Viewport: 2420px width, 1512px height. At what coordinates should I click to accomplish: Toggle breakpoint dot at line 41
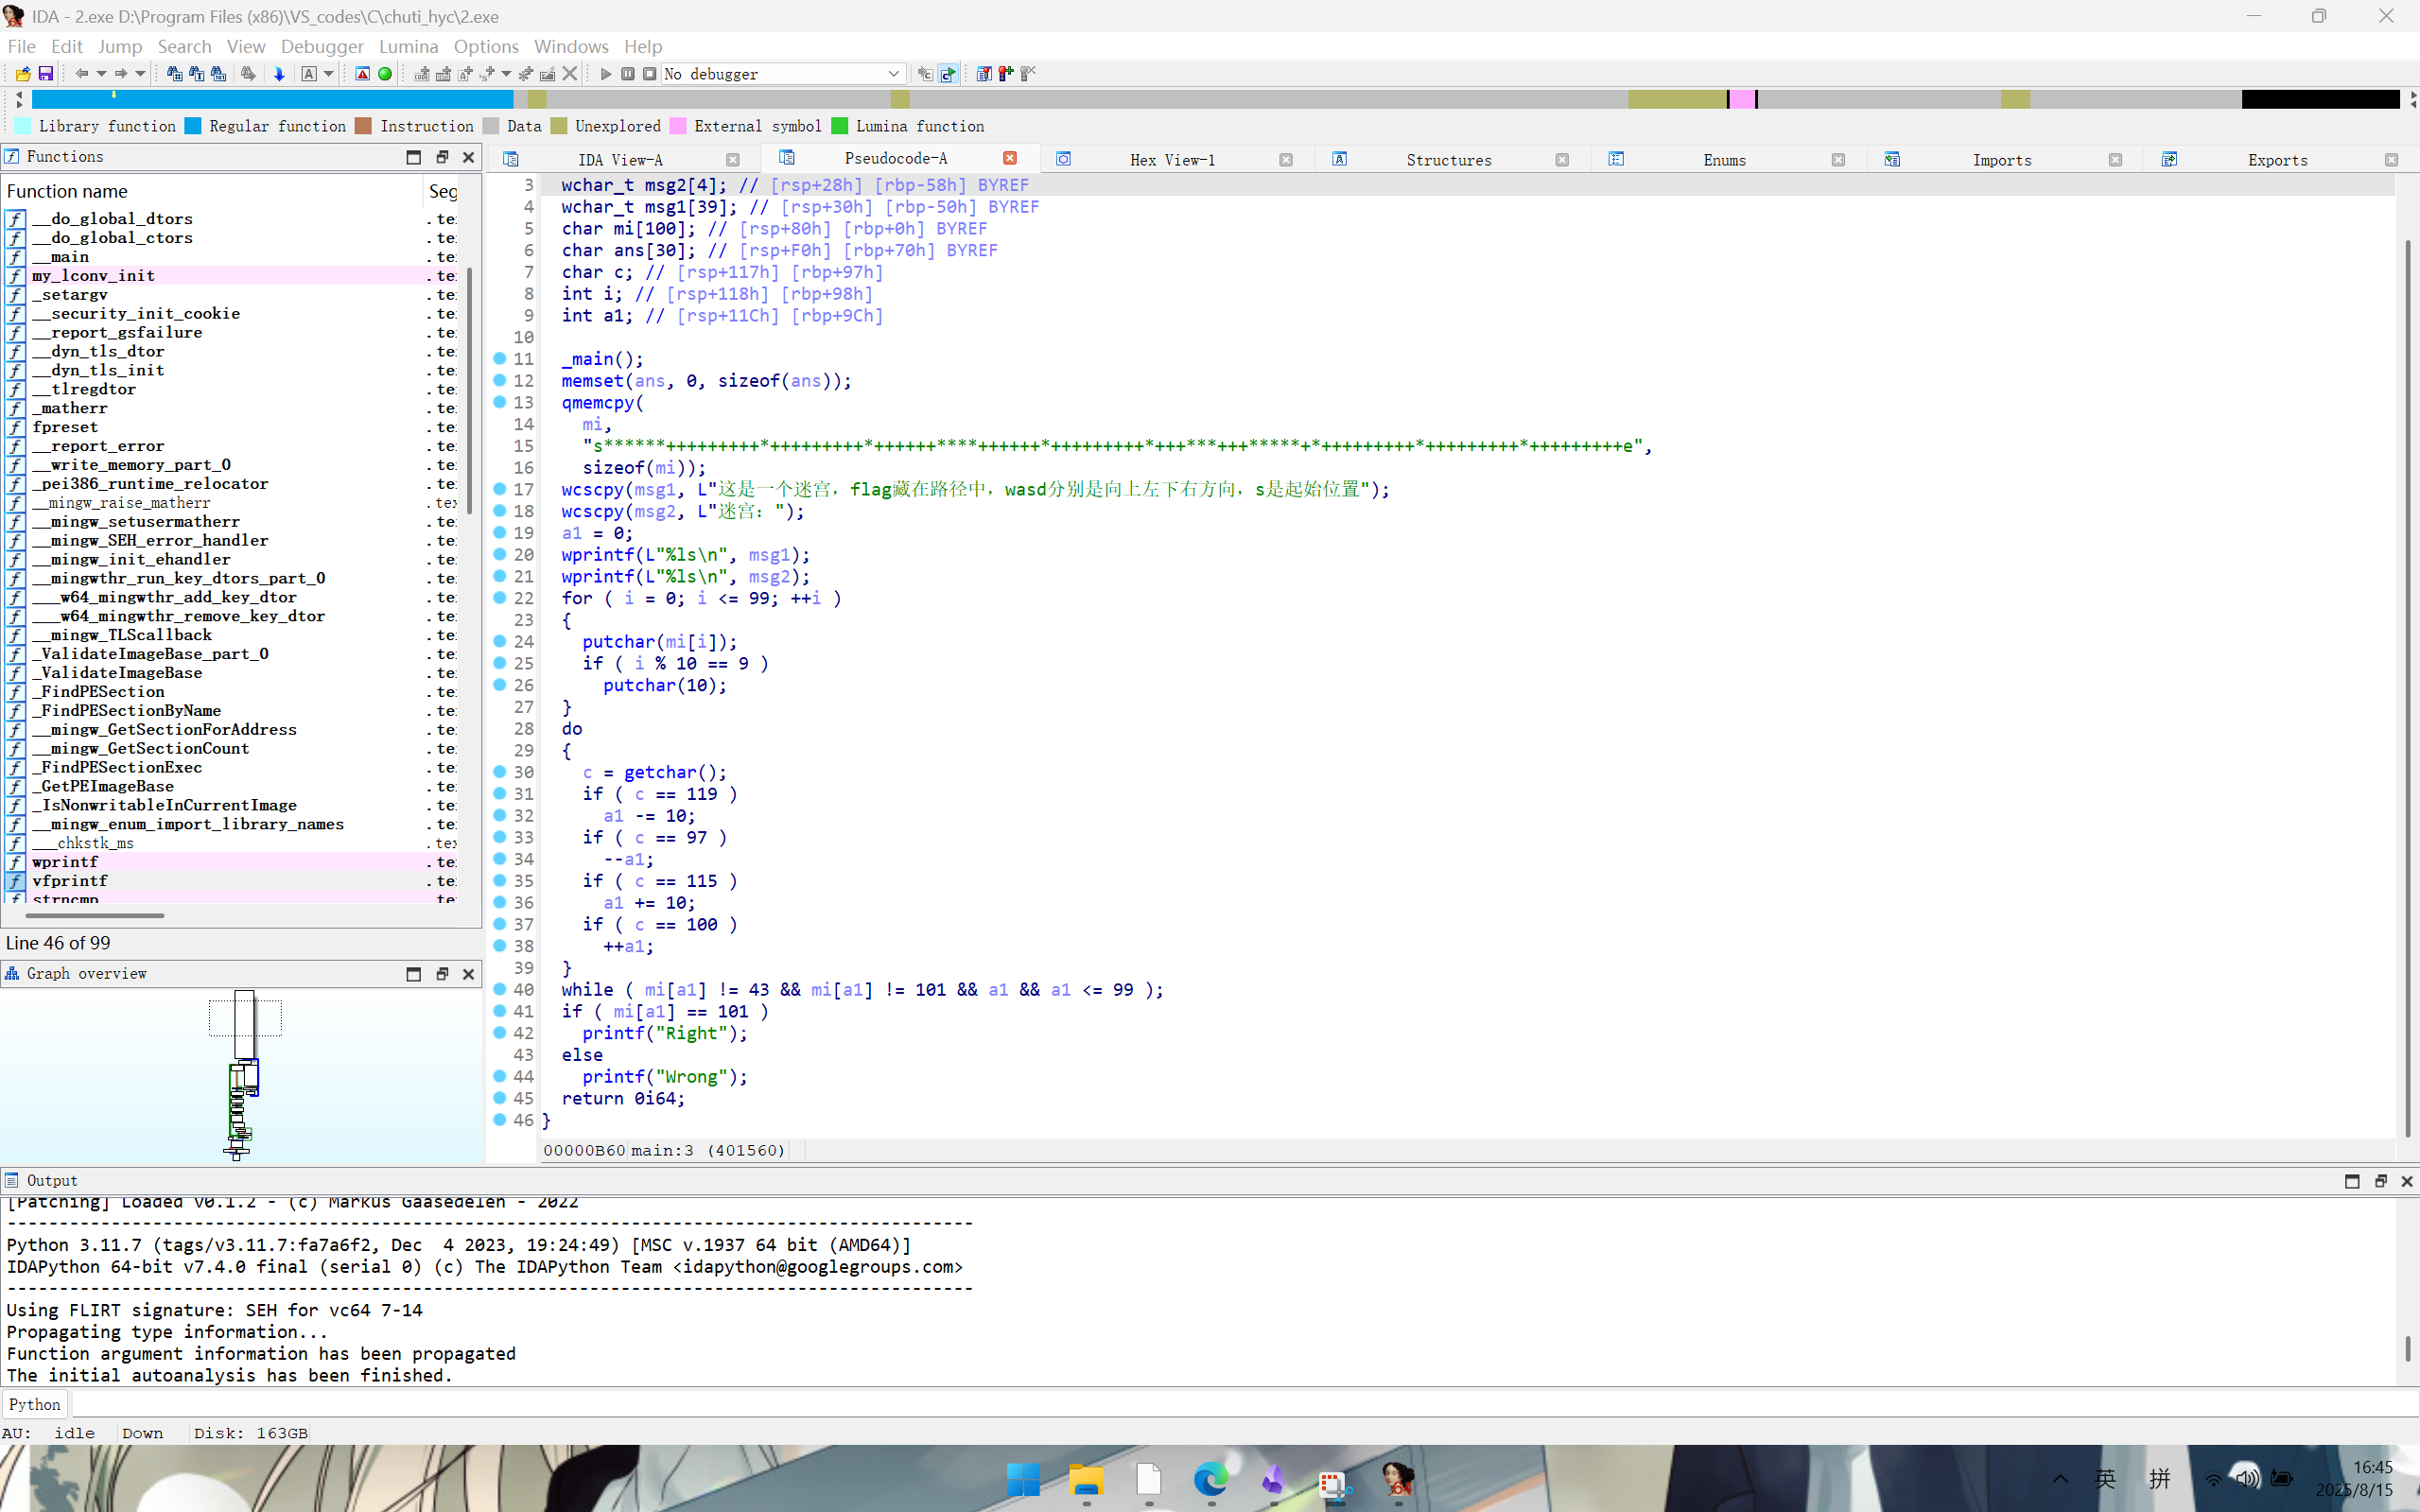(x=499, y=1011)
